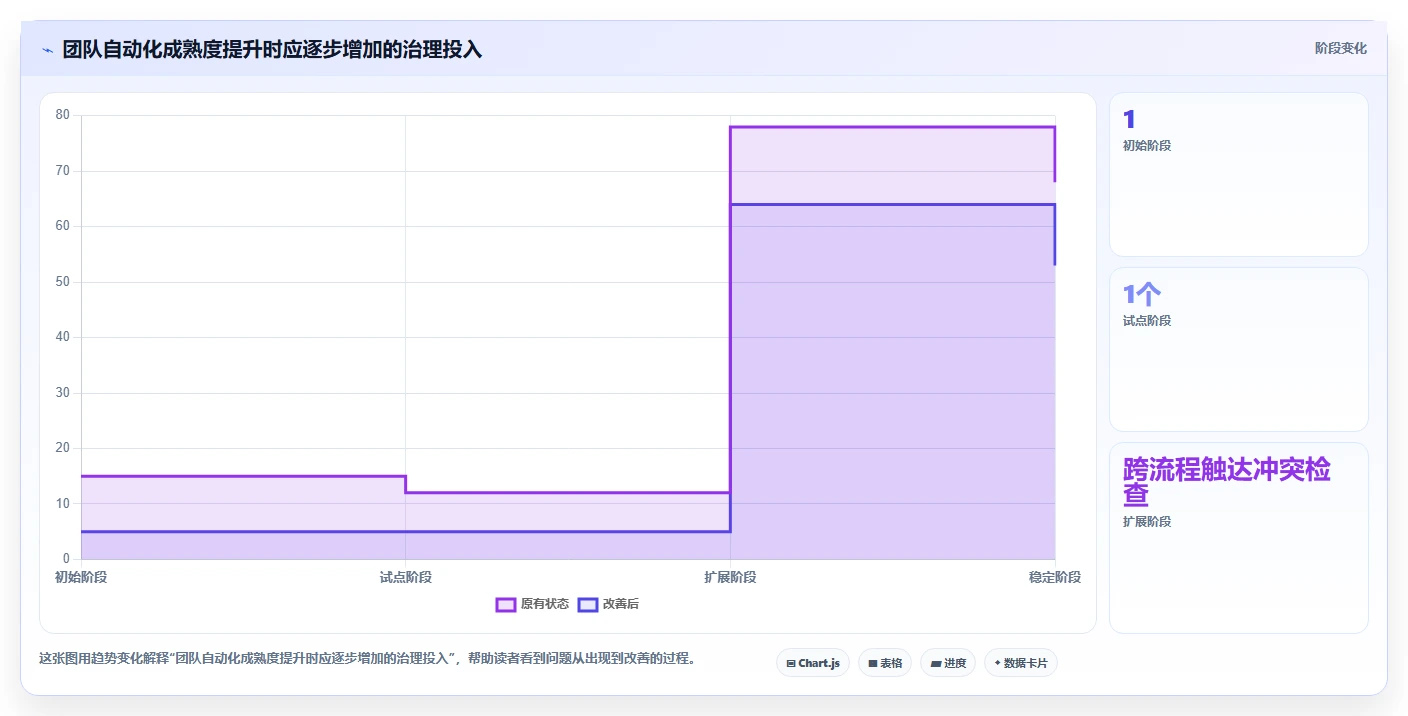Click the chart title 团队自动化成熟度提升时应逐步增加的治理投入
Viewport: 1408px width, 716px height.
coord(272,50)
